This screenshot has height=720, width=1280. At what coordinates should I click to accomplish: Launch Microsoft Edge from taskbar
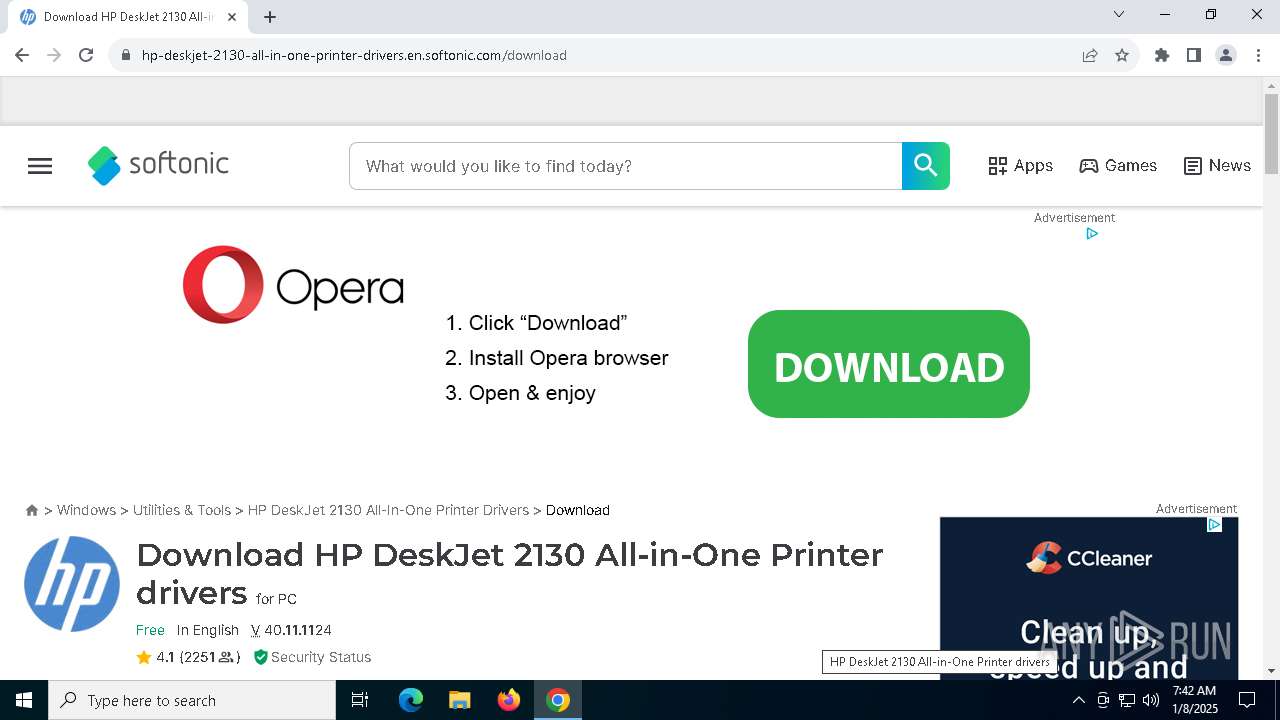point(411,700)
